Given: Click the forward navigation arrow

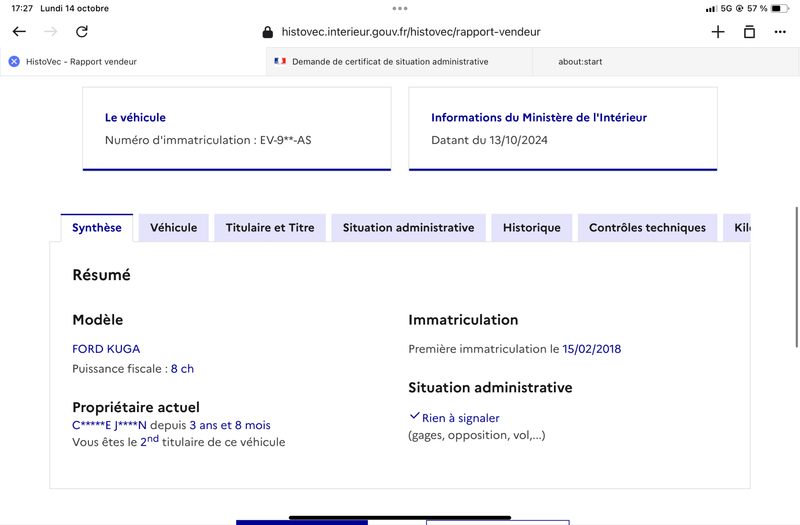Looking at the screenshot, I should coord(51,32).
